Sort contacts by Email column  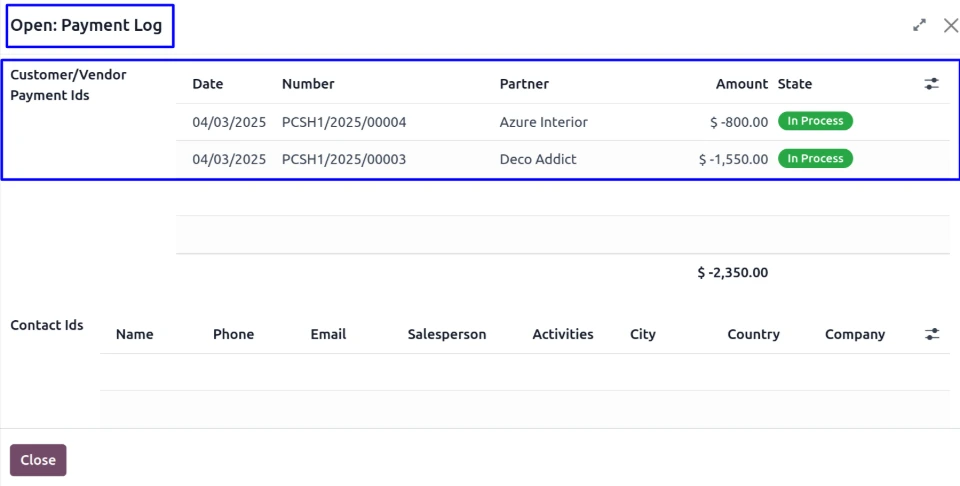pyautogui.click(x=328, y=334)
